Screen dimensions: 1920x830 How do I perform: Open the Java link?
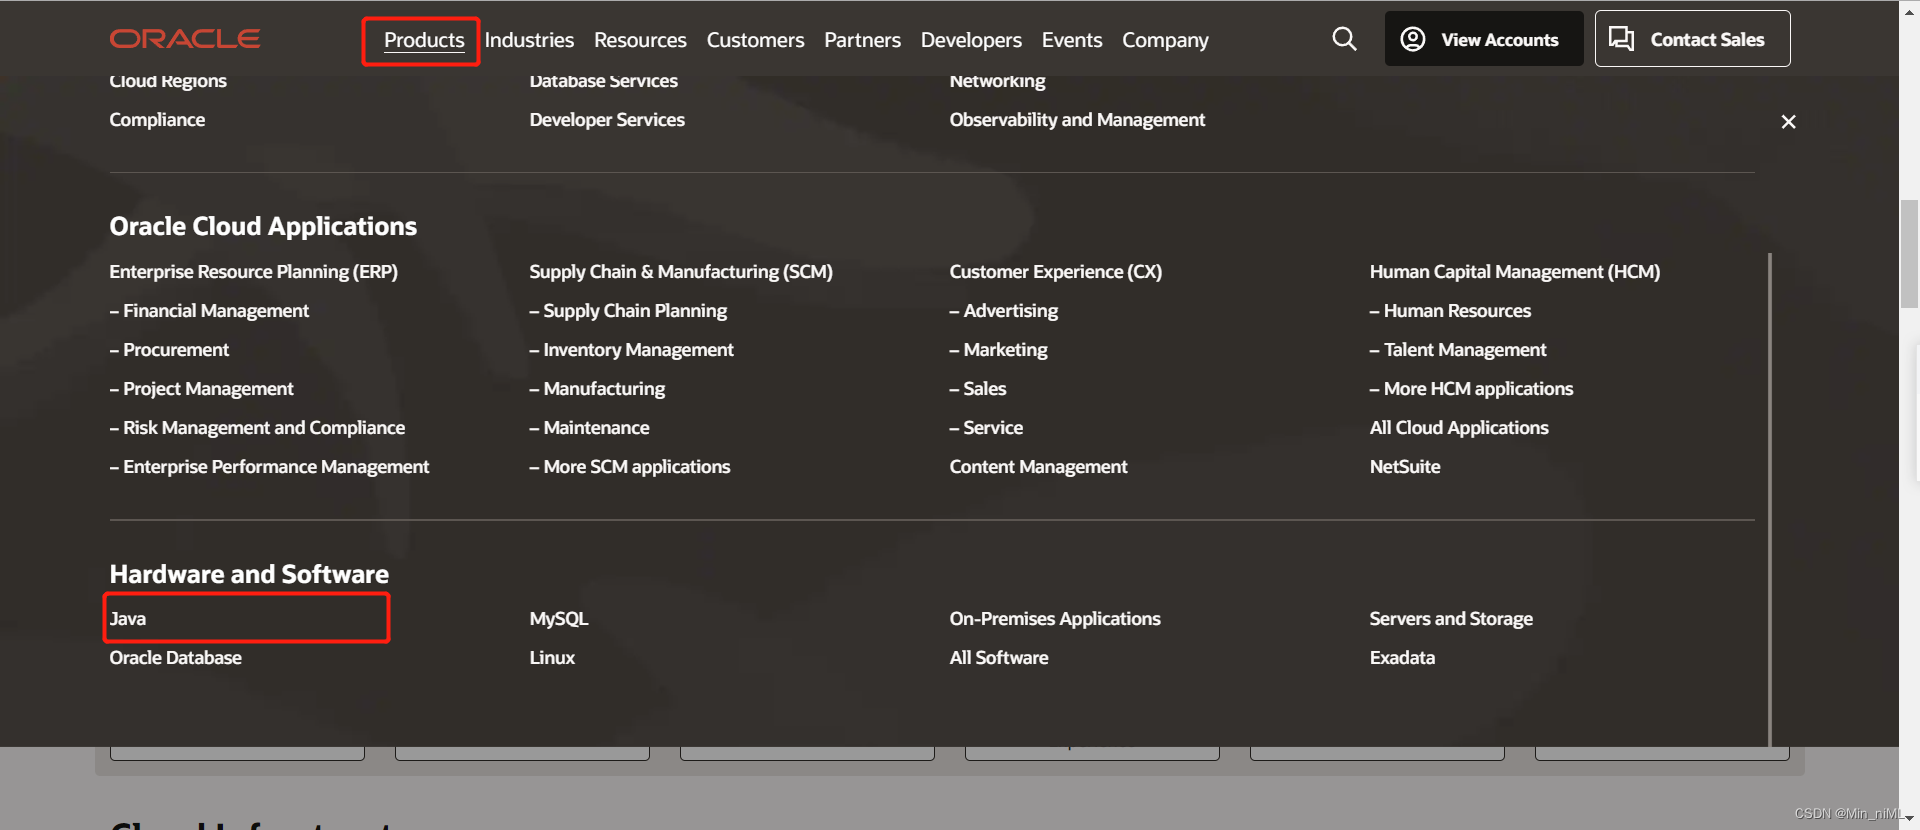(x=127, y=619)
